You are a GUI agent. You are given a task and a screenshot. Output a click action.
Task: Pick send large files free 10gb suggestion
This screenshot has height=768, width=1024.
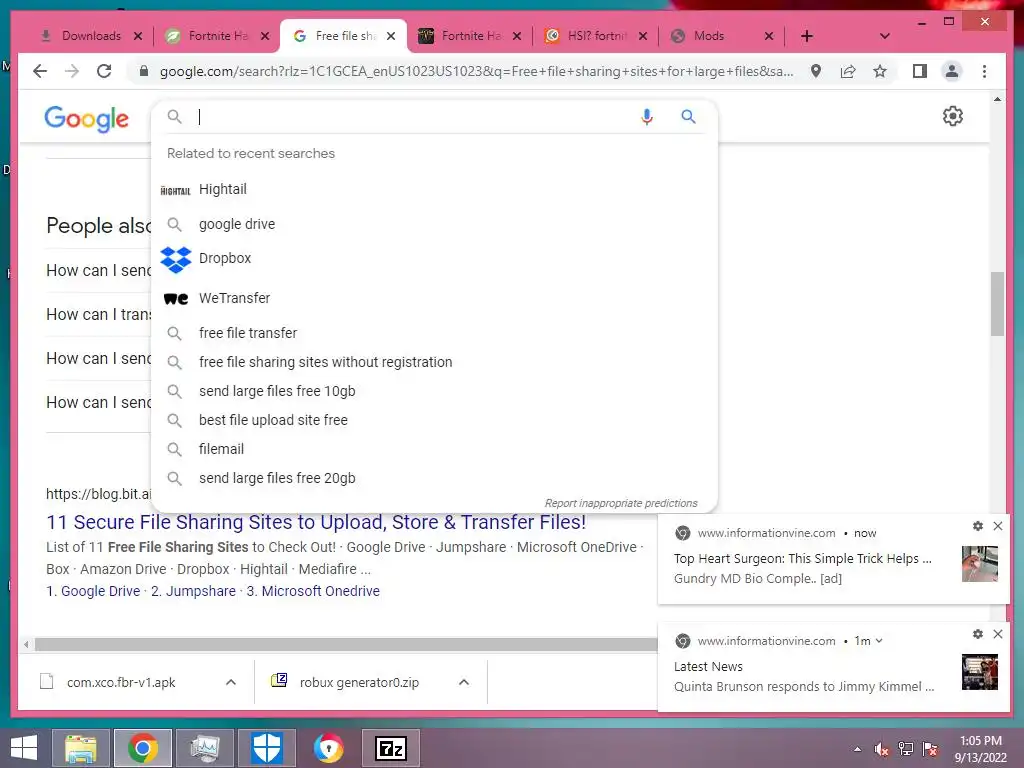pos(434,391)
